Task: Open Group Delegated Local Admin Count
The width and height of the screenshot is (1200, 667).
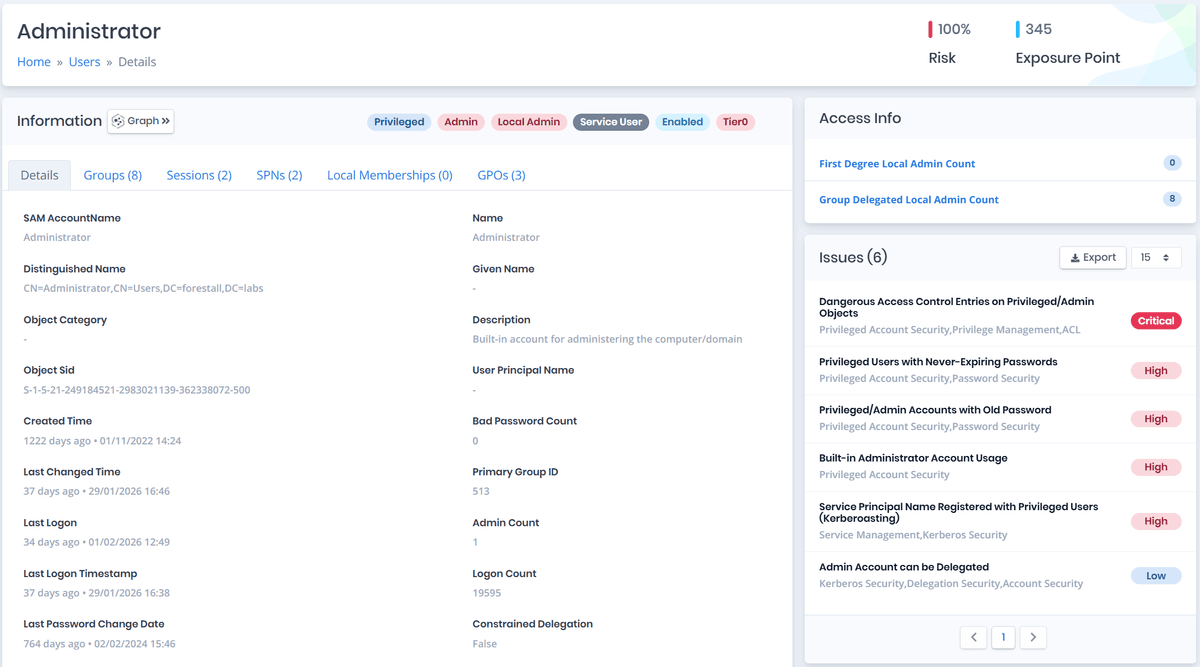Action: pos(908,200)
